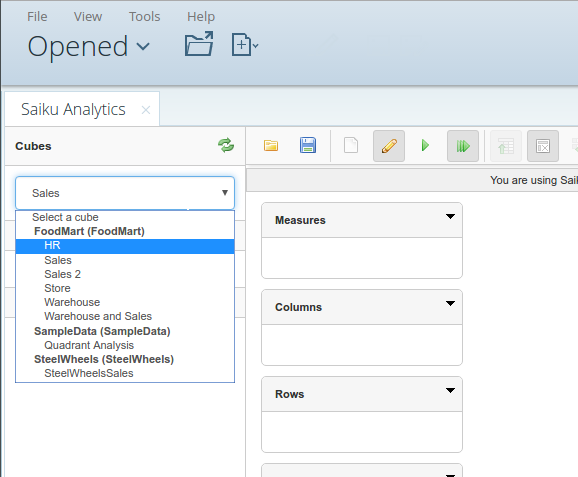Select the Sales 2 cube
Viewport: 578px width, 477px height.
point(125,274)
